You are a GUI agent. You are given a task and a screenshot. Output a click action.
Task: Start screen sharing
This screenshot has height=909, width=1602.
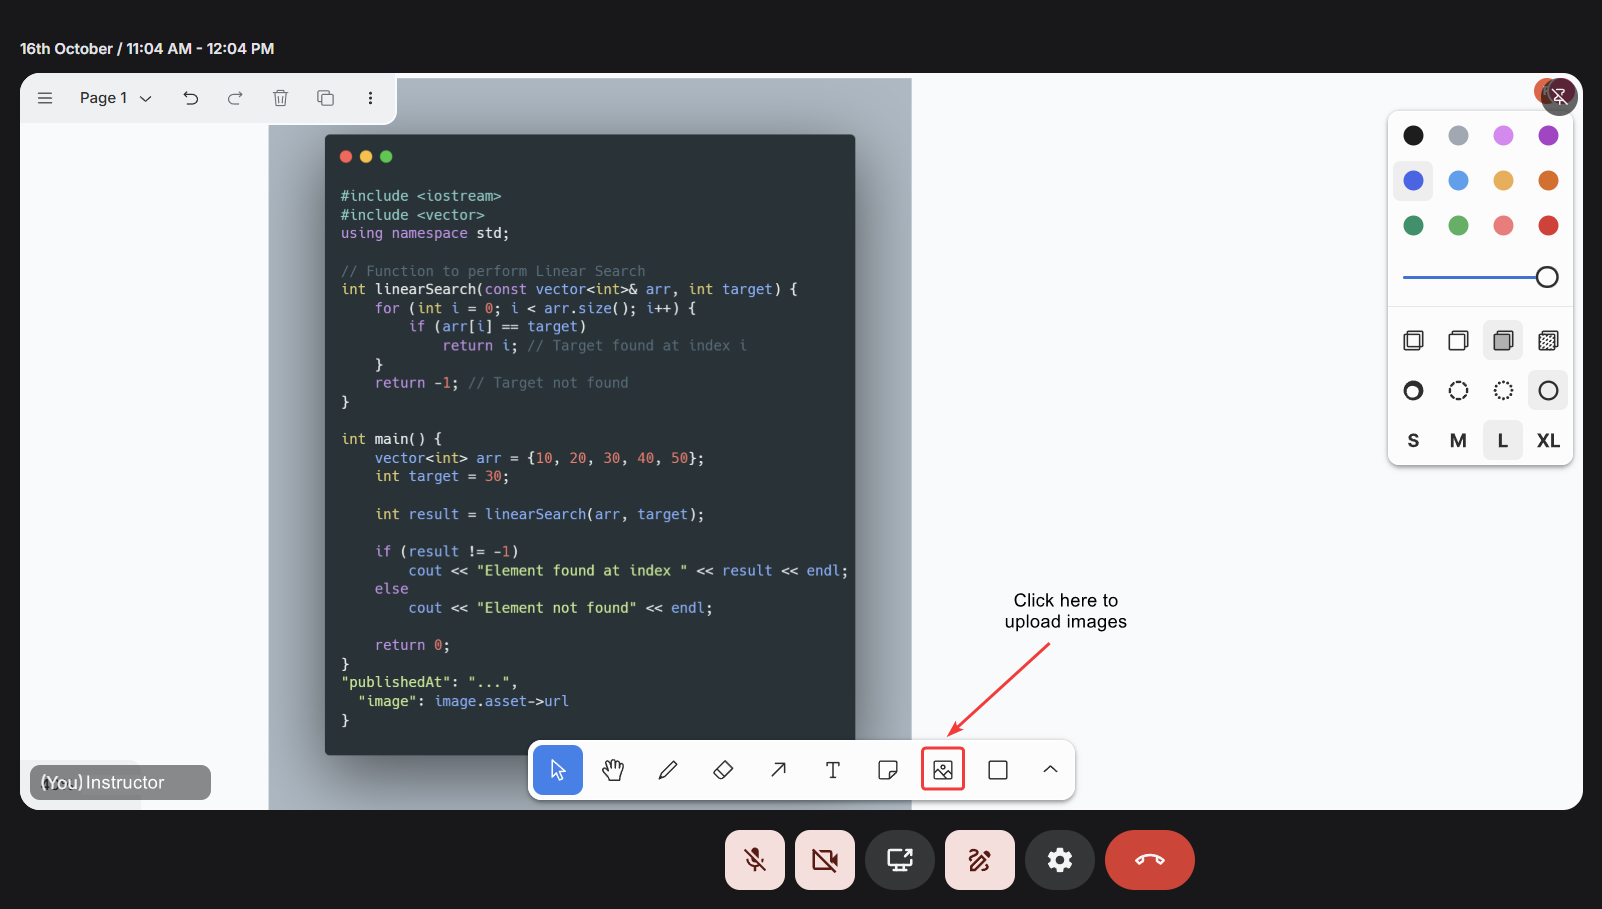pos(900,860)
